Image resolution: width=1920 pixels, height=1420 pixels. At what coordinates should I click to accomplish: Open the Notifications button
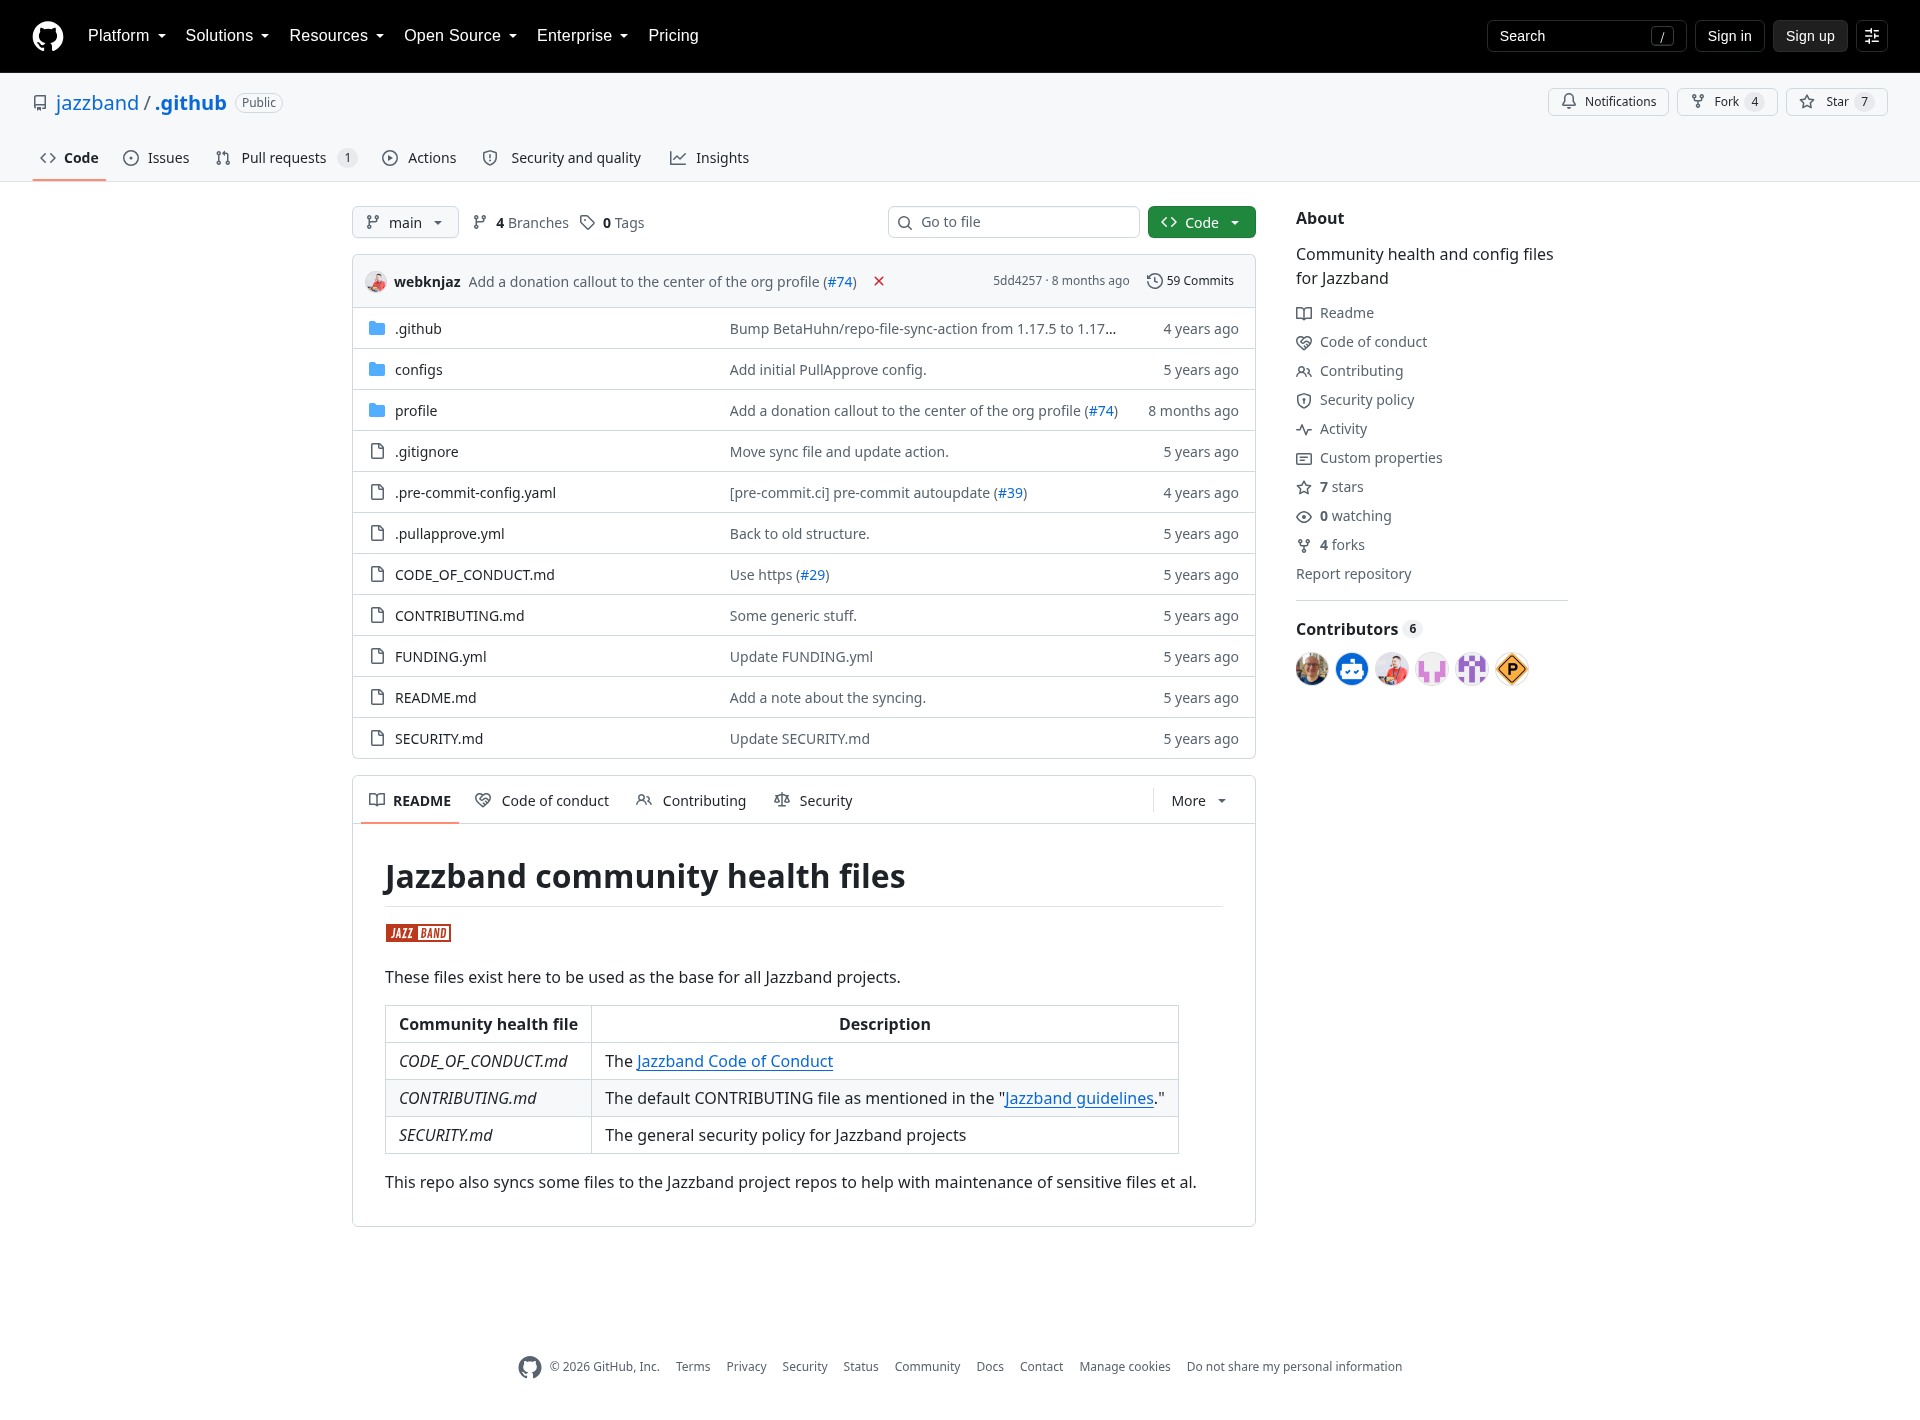[x=1608, y=102]
